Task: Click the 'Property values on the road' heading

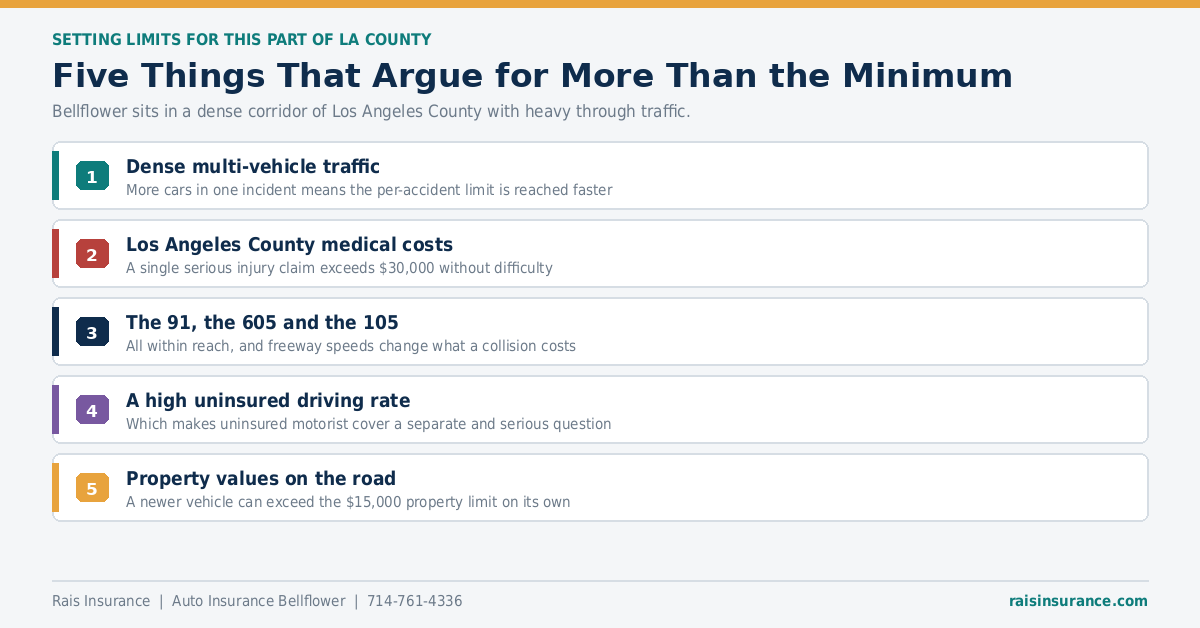Action: tap(261, 478)
